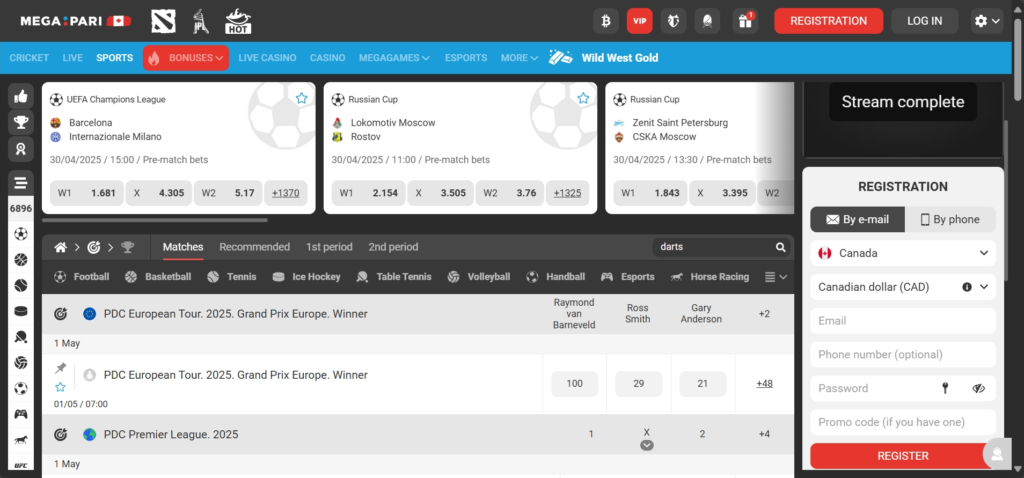Open the HOT promotions icon
The height and width of the screenshot is (478, 1024).
(238, 21)
